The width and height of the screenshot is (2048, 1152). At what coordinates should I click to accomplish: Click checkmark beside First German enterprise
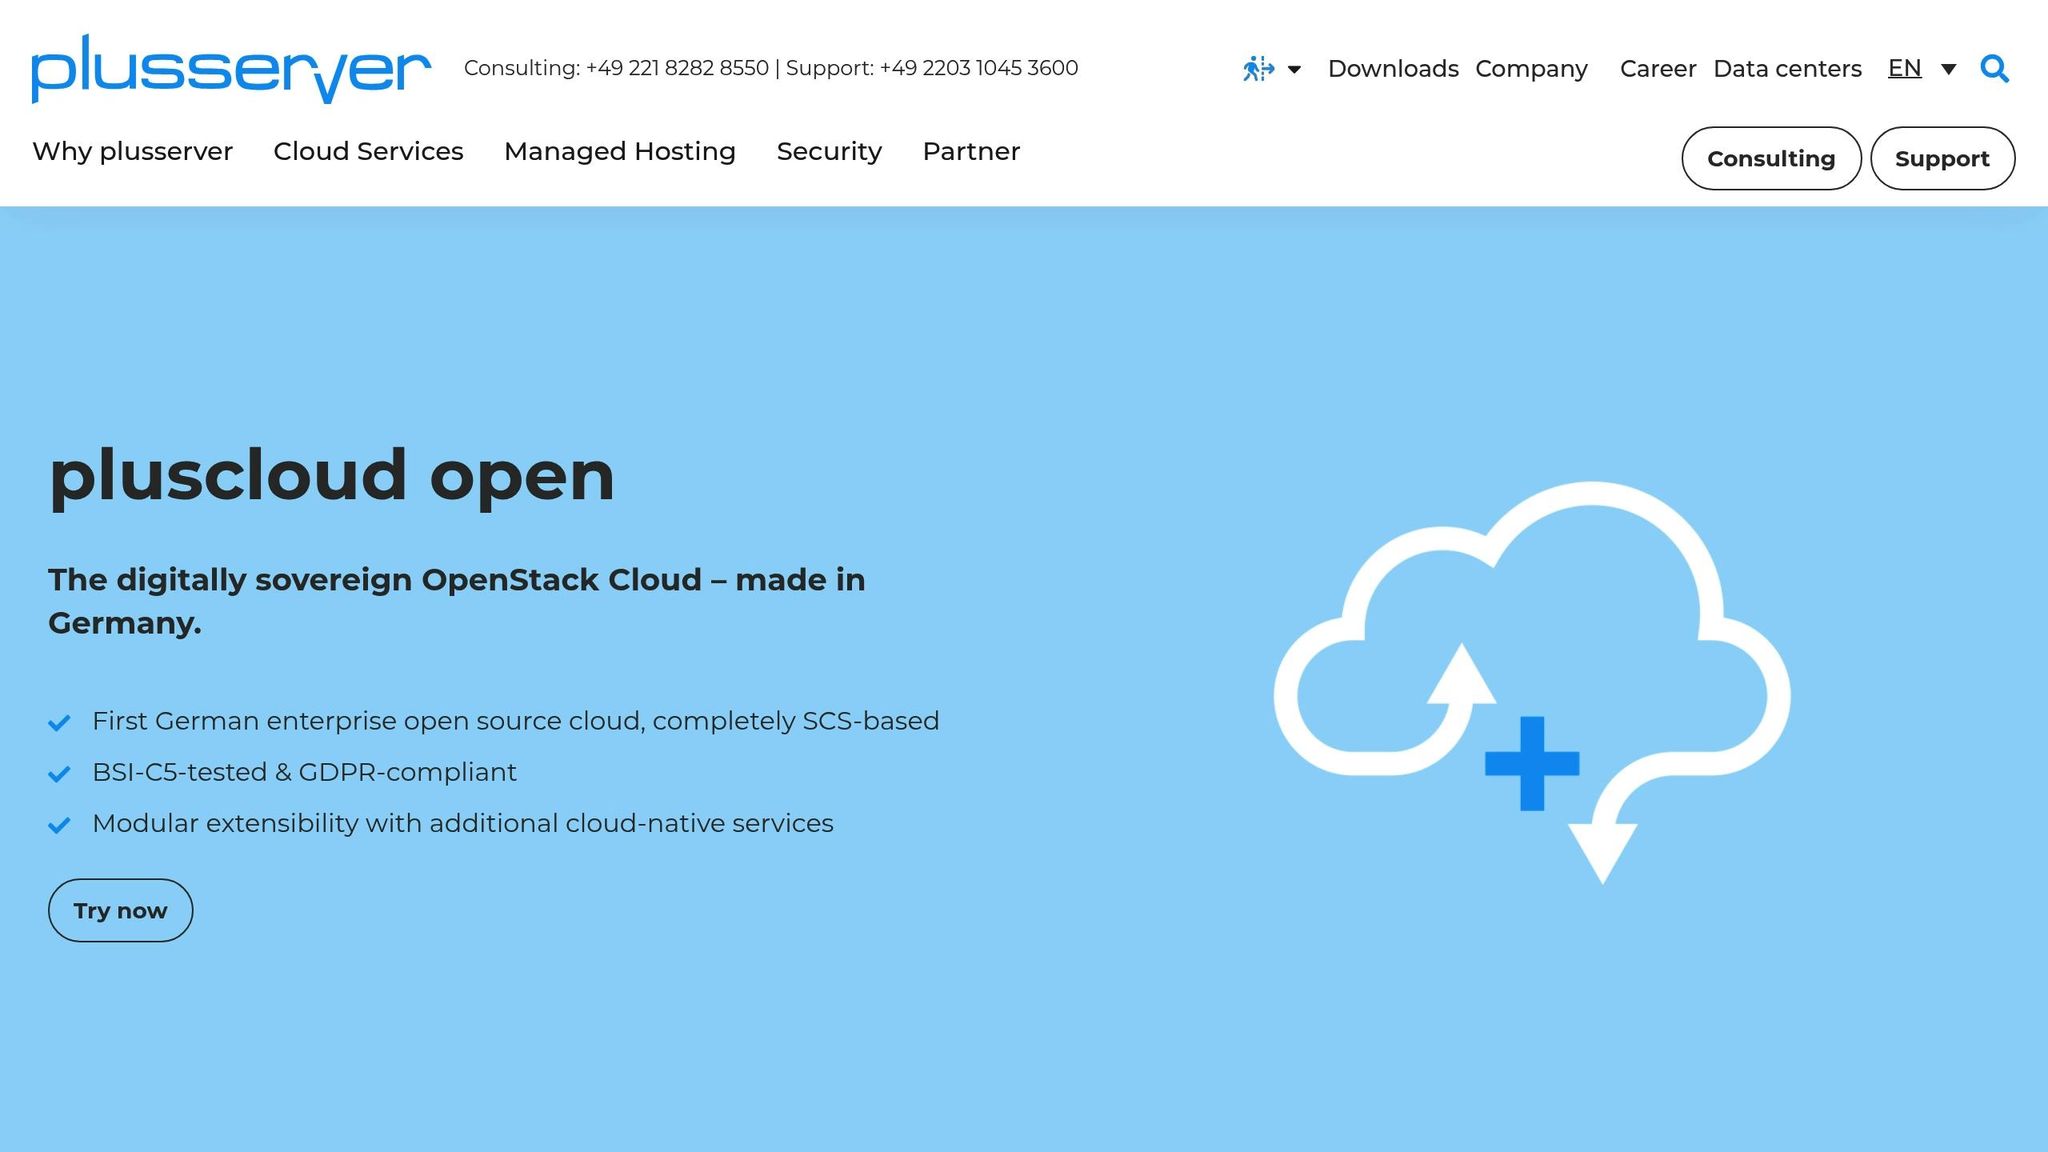60,722
